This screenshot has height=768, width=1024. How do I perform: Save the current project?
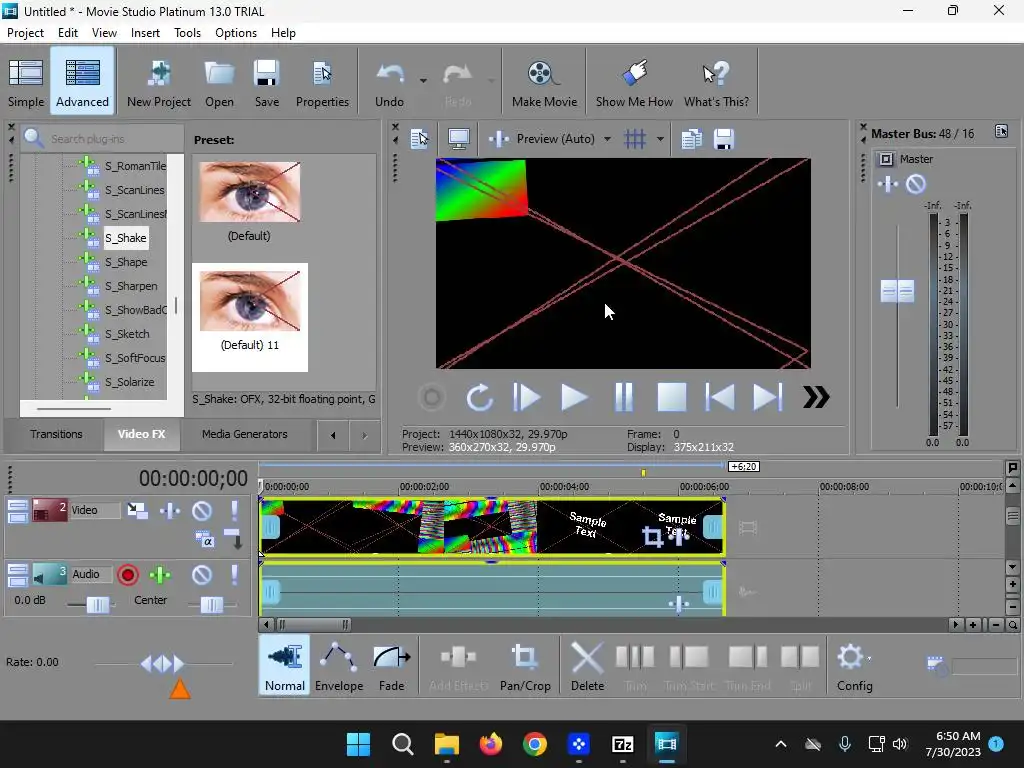coord(266,82)
